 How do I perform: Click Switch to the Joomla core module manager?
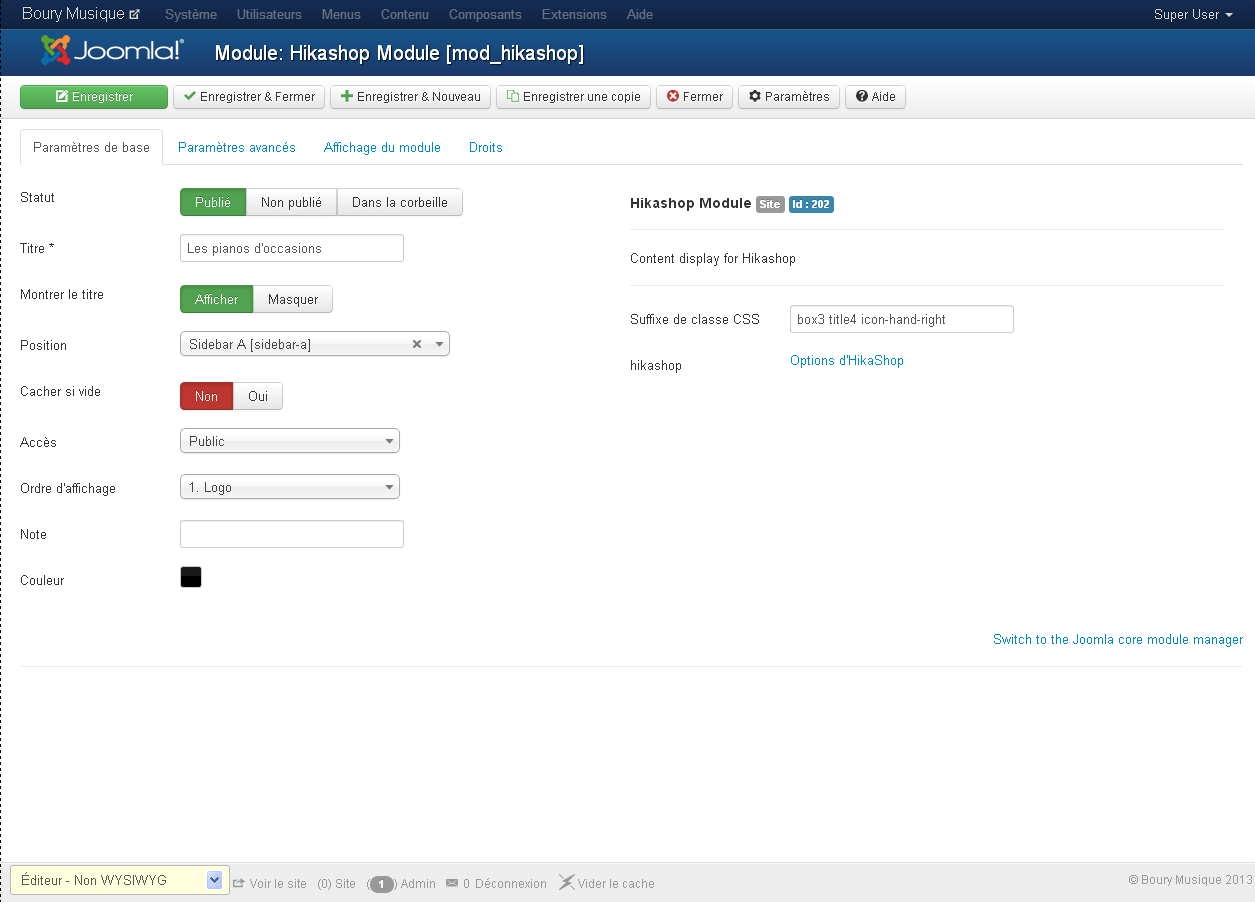click(x=1118, y=639)
